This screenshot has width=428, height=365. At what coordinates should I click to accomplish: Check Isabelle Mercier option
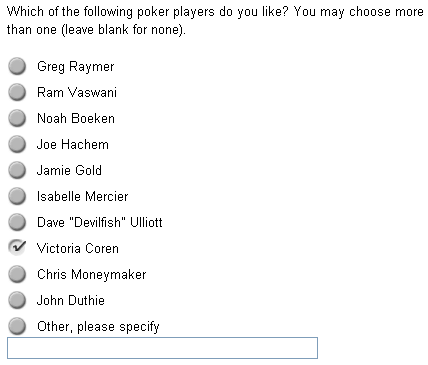tap(17, 196)
